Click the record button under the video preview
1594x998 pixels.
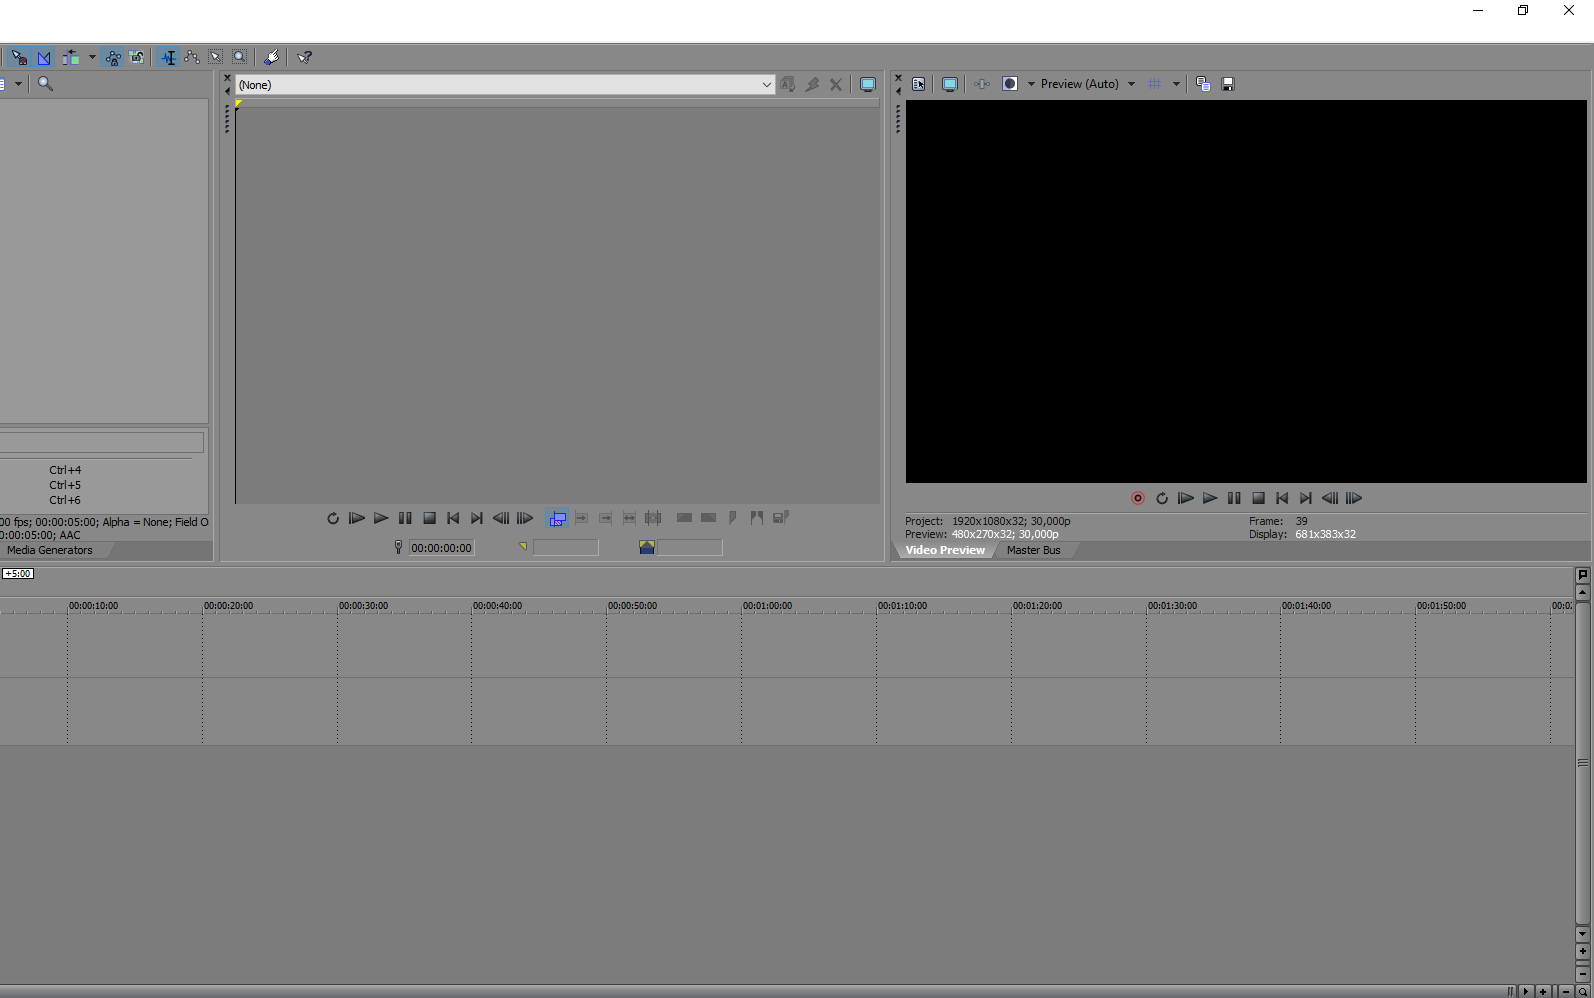(1137, 498)
